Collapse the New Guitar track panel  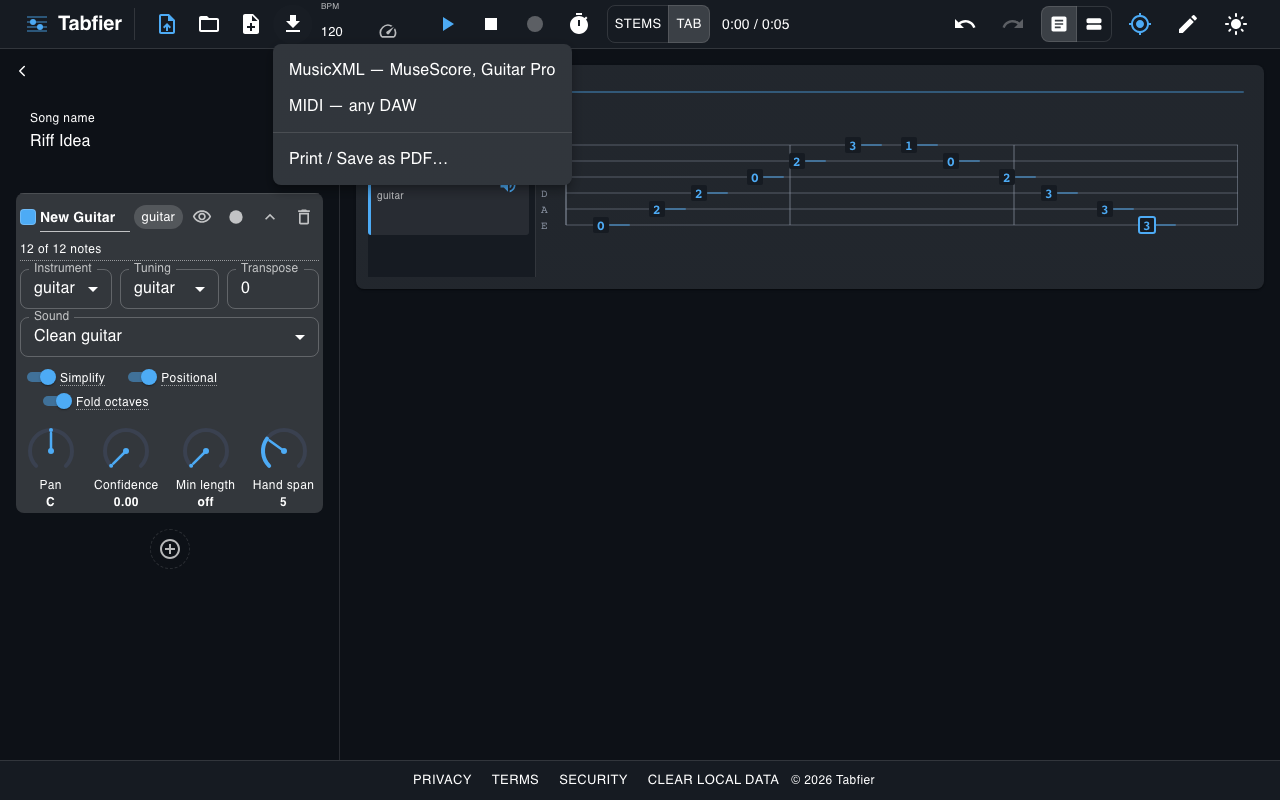(270, 217)
